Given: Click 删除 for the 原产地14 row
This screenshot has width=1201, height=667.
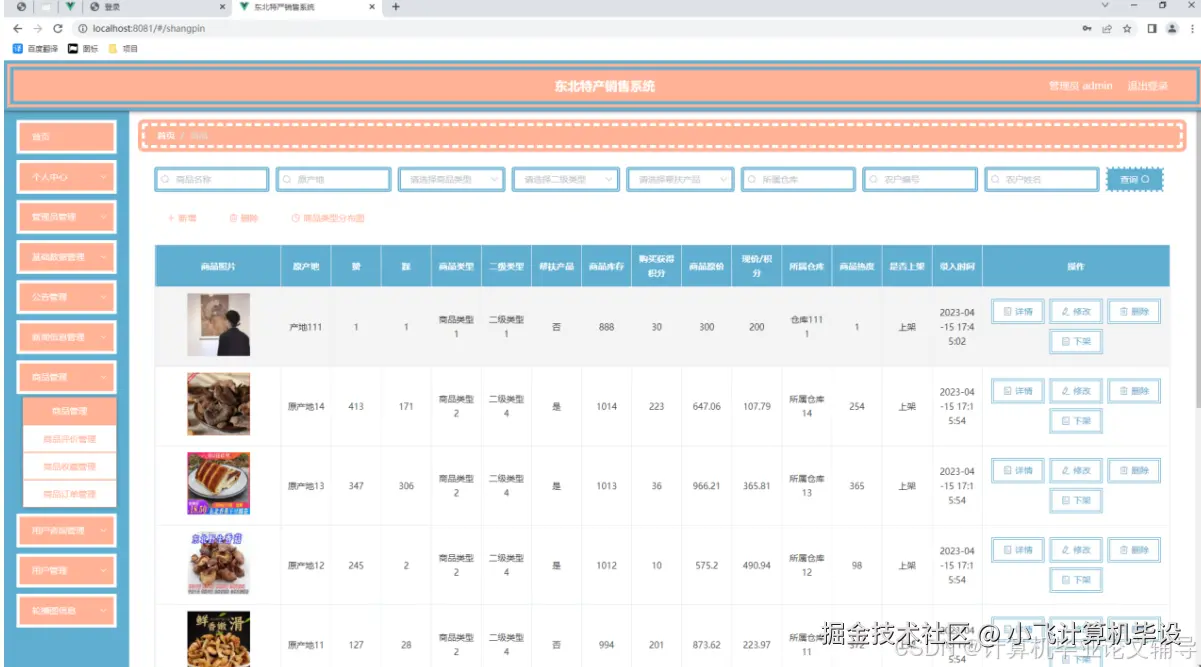Looking at the screenshot, I should [1134, 391].
